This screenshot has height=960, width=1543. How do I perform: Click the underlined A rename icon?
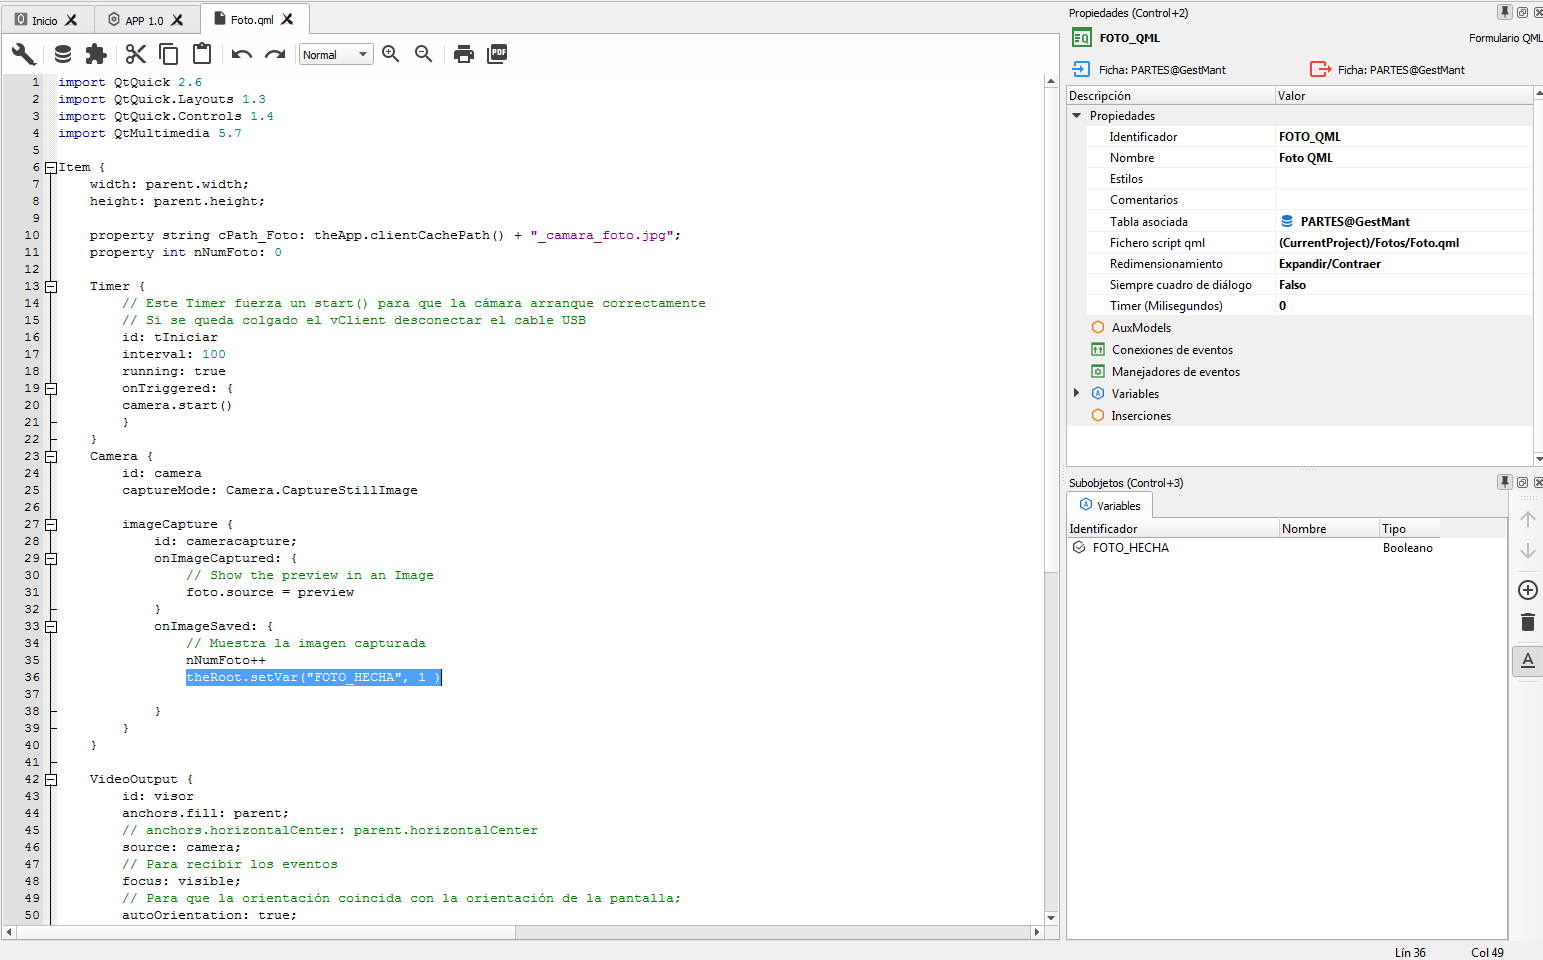coord(1528,661)
